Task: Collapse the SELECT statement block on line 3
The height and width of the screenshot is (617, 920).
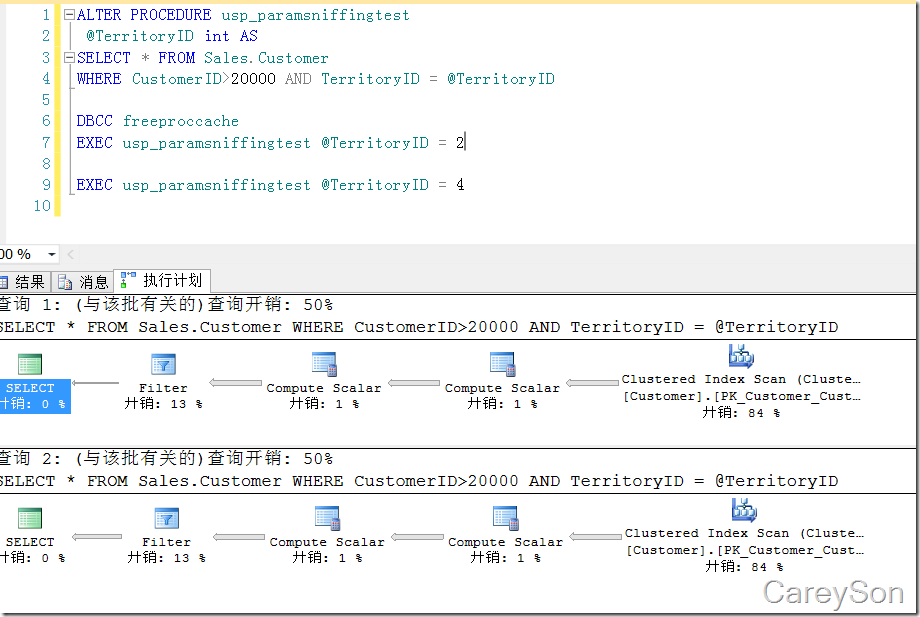Action: point(68,58)
